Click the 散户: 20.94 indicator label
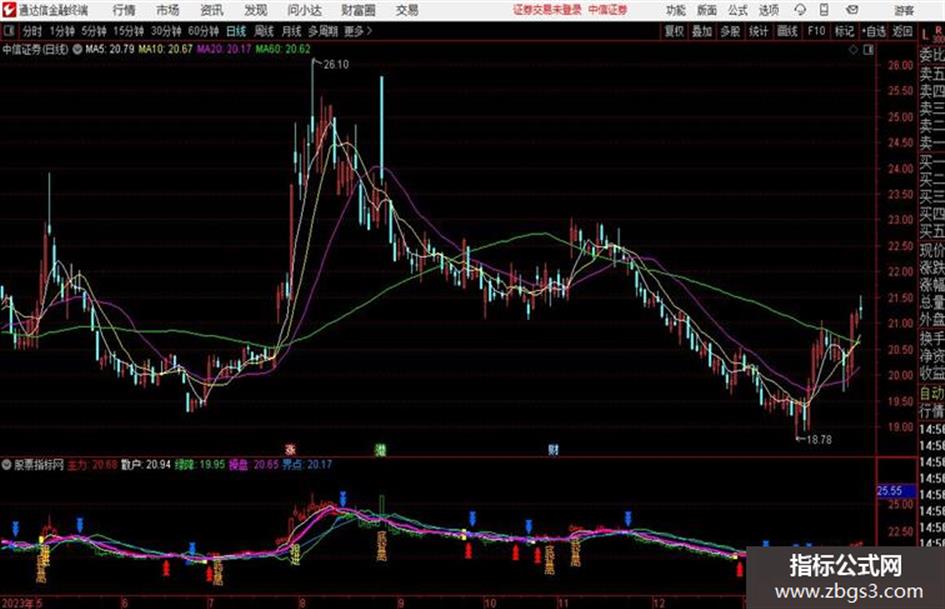Viewport: 945px width, 609px height. (146, 465)
